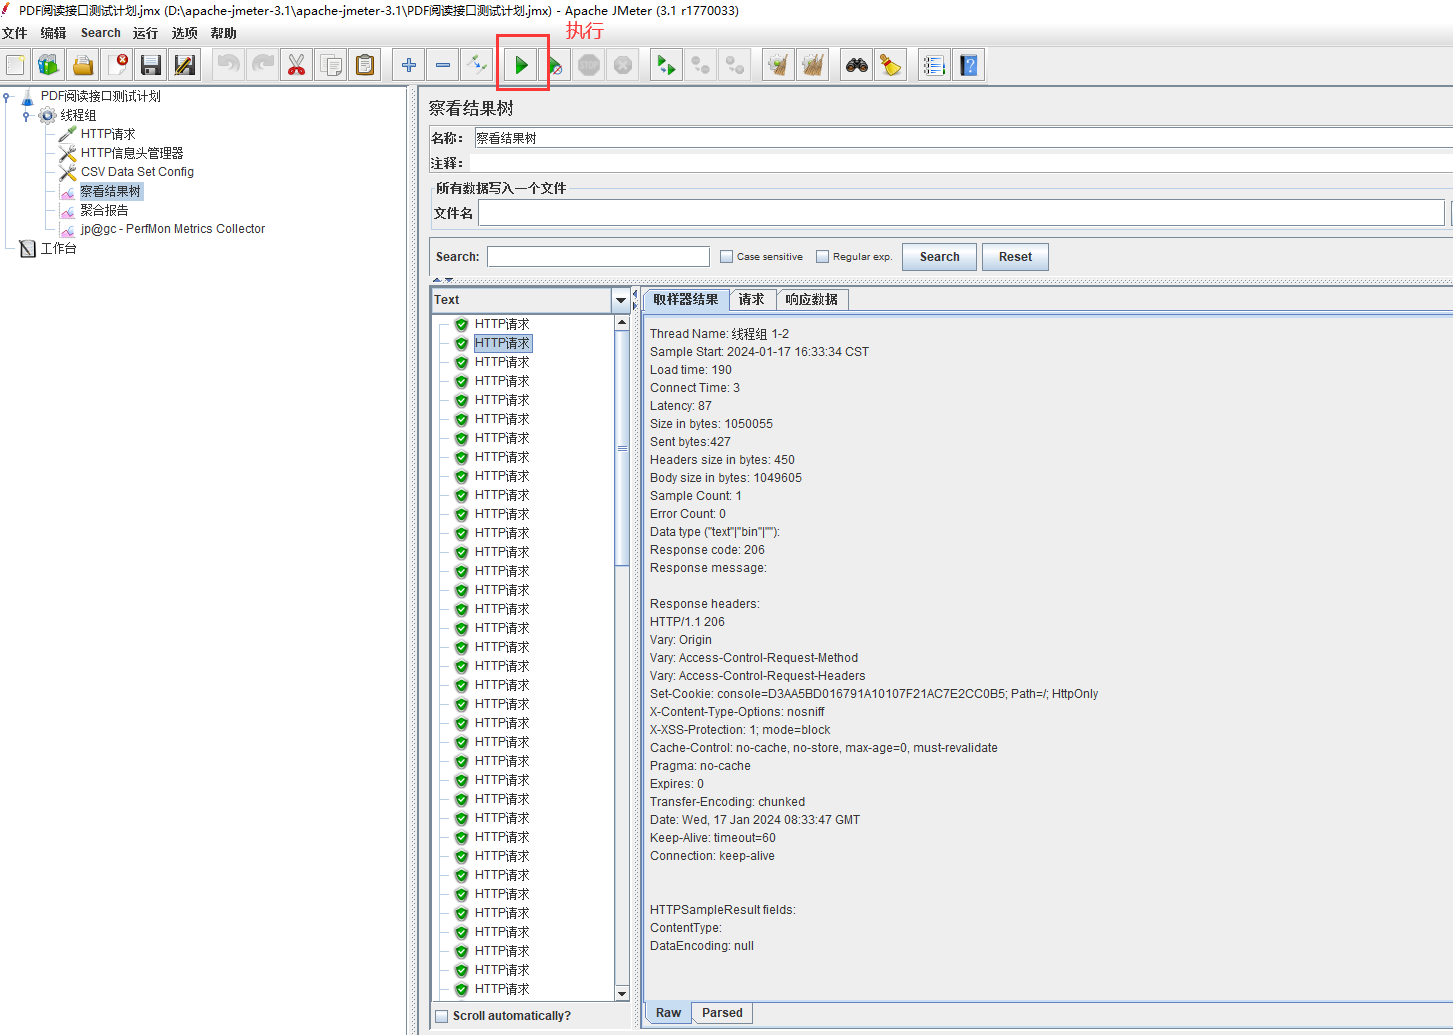This screenshot has height=1035, width=1453.
Task: Enable the Regular exp. checkbox
Action: tap(823, 257)
